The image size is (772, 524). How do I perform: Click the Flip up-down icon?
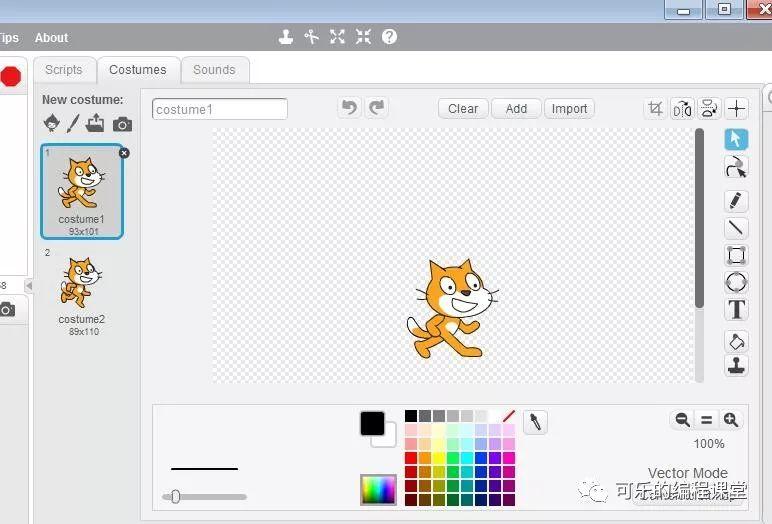coord(709,108)
